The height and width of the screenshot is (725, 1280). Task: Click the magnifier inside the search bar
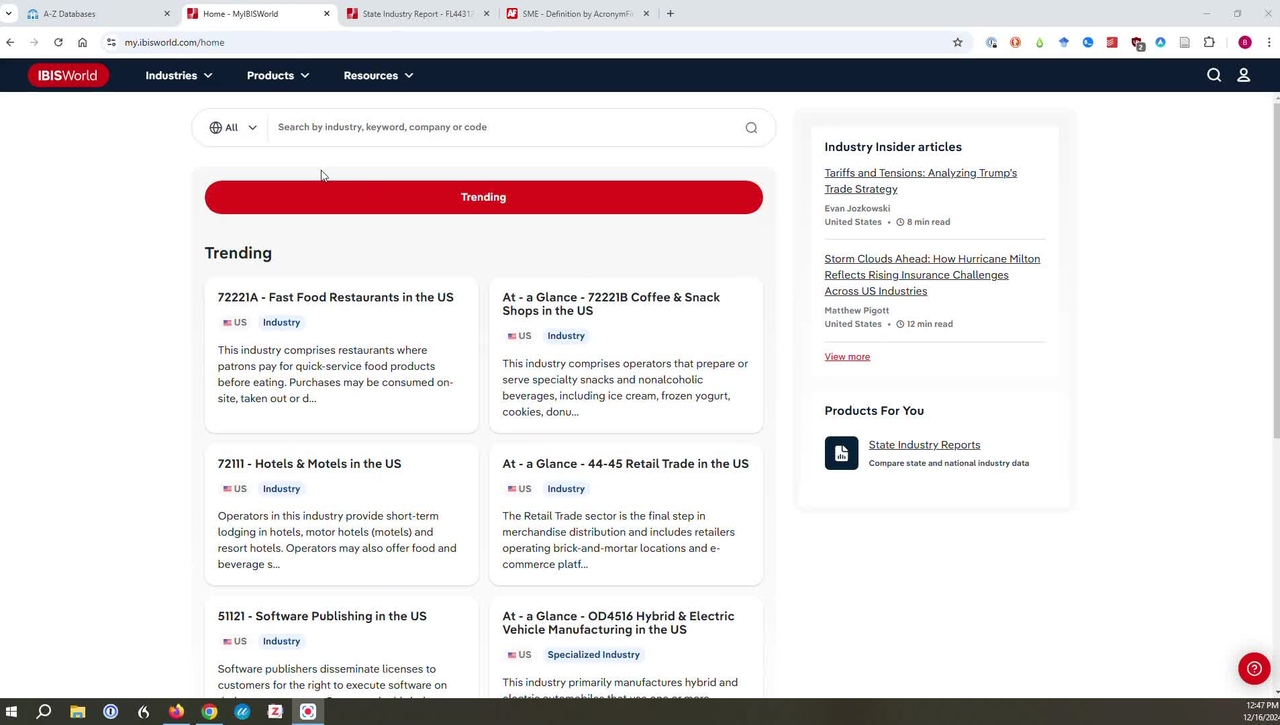pos(751,127)
